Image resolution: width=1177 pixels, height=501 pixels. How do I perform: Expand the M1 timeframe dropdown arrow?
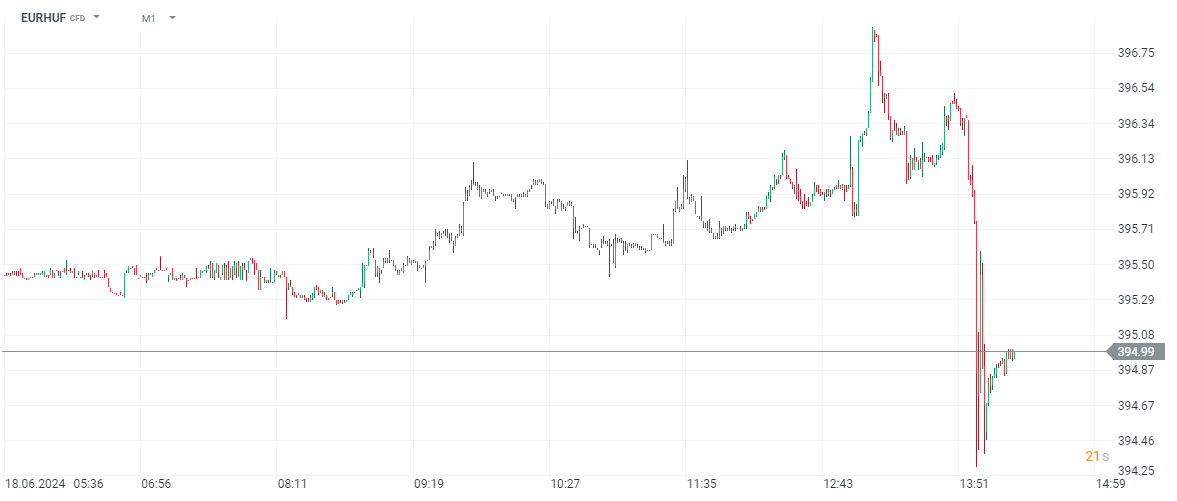(172, 17)
